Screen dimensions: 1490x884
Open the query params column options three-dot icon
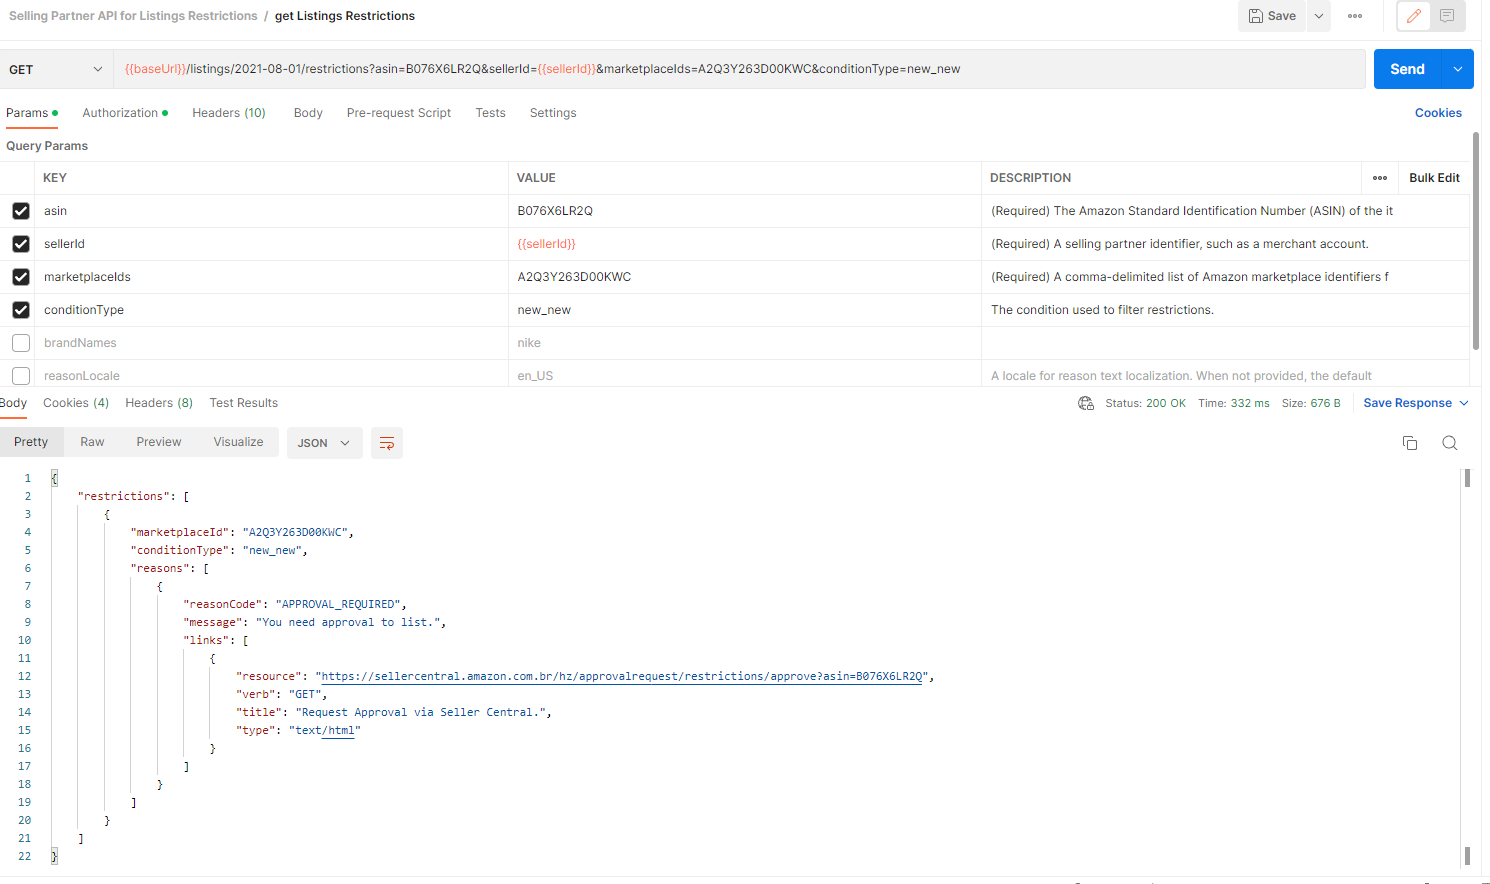click(x=1380, y=178)
